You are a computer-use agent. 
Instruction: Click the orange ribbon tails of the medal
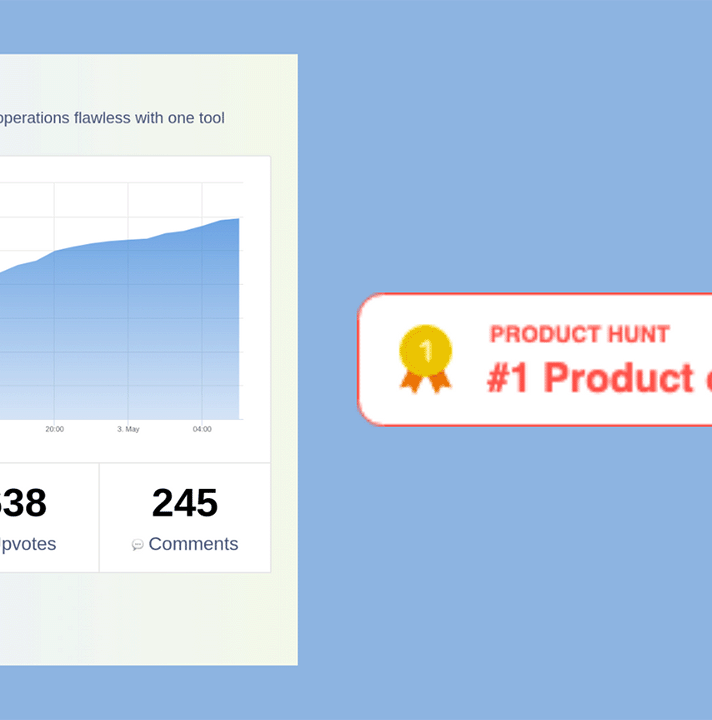pyautogui.click(x=425, y=382)
